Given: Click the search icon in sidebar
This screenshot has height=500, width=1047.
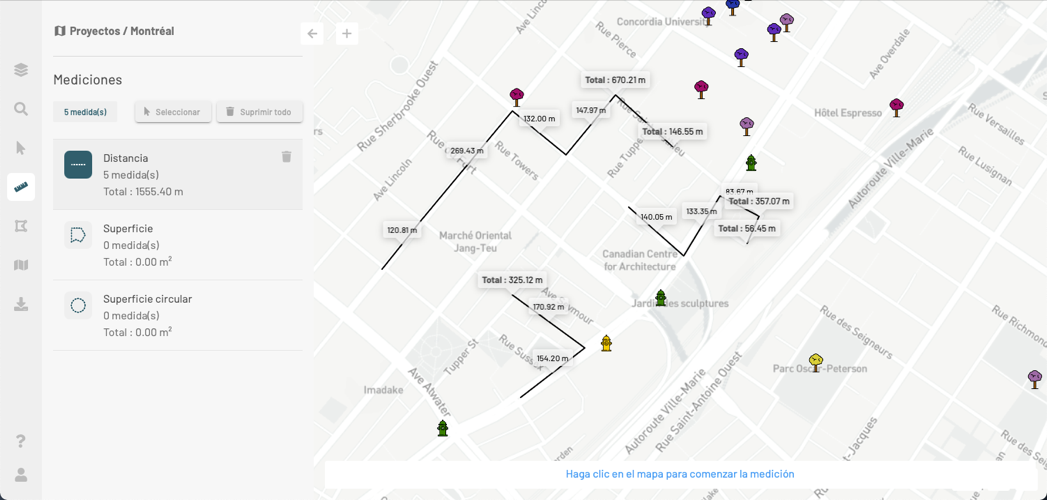Looking at the screenshot, I should (x=21, y=109).
